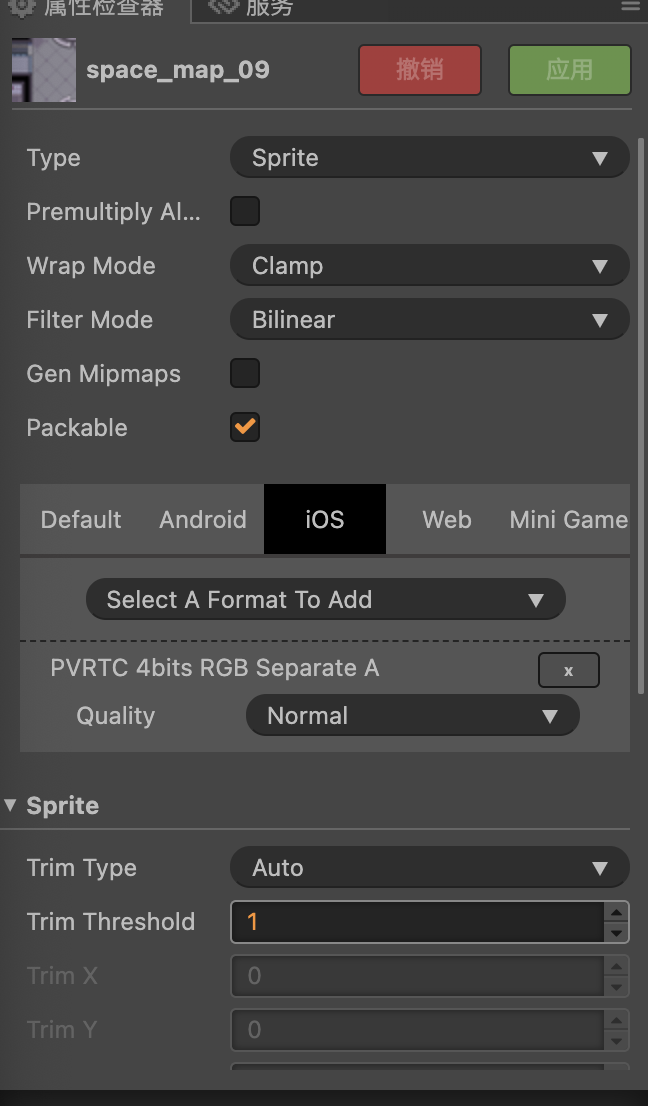Image resolution: width=648 pixels, height=1106 pixels.
Task: Click the red 撤销 revert button
Action: [420, 70]
